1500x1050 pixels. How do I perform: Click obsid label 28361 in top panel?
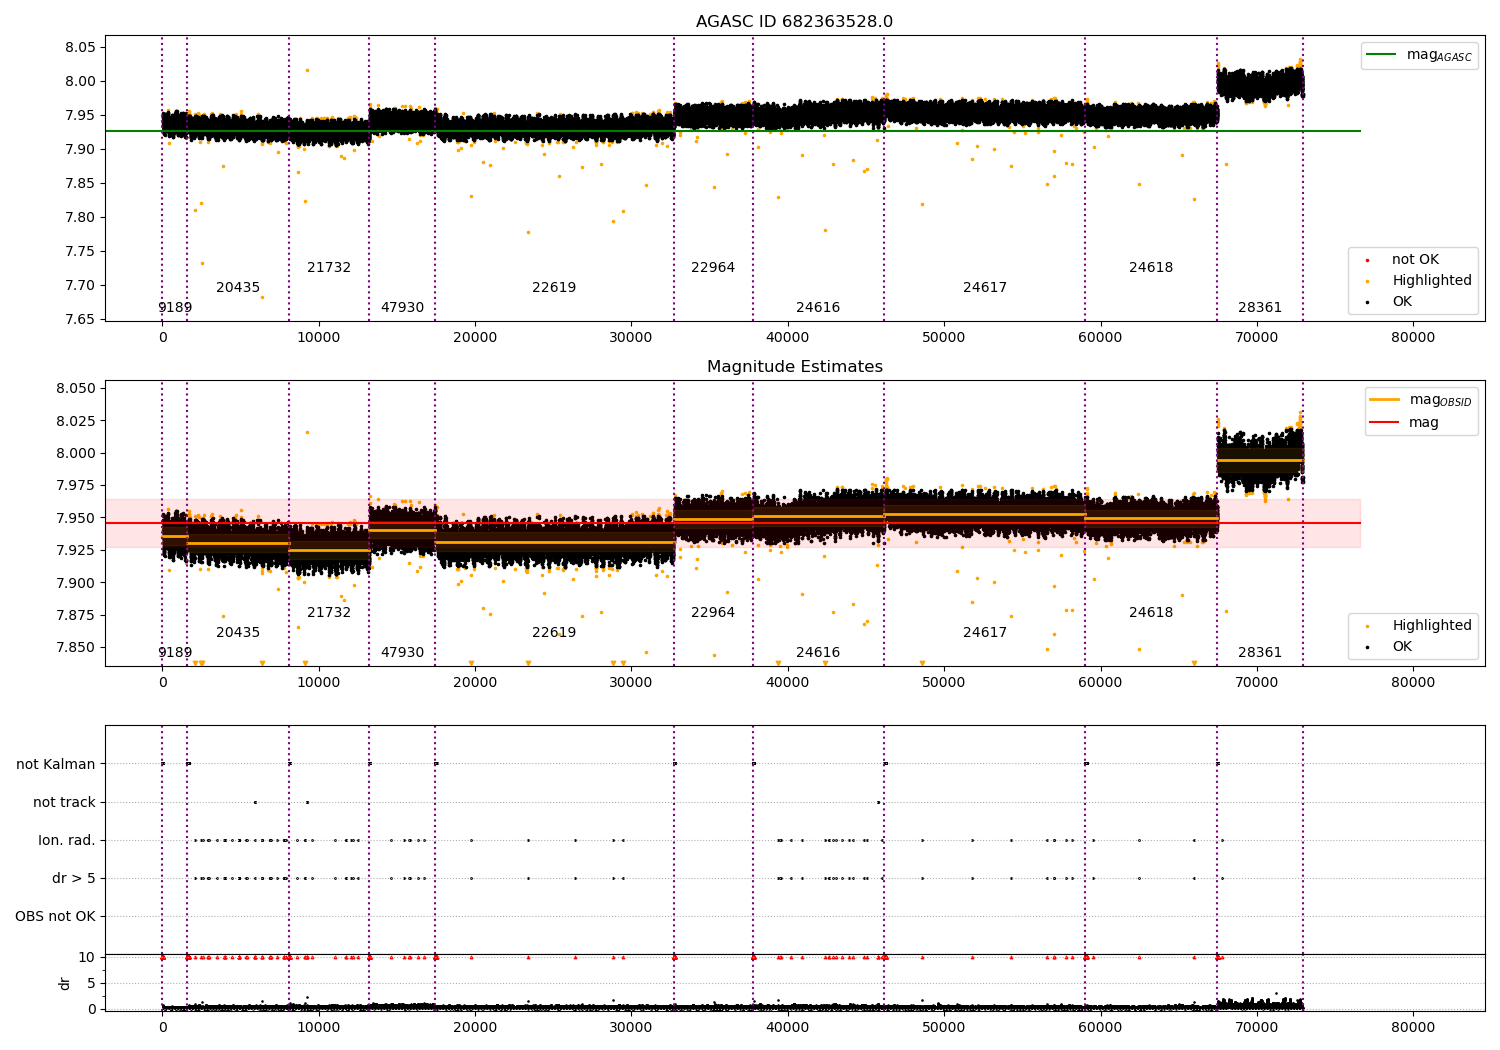(x=1260, y=308)
